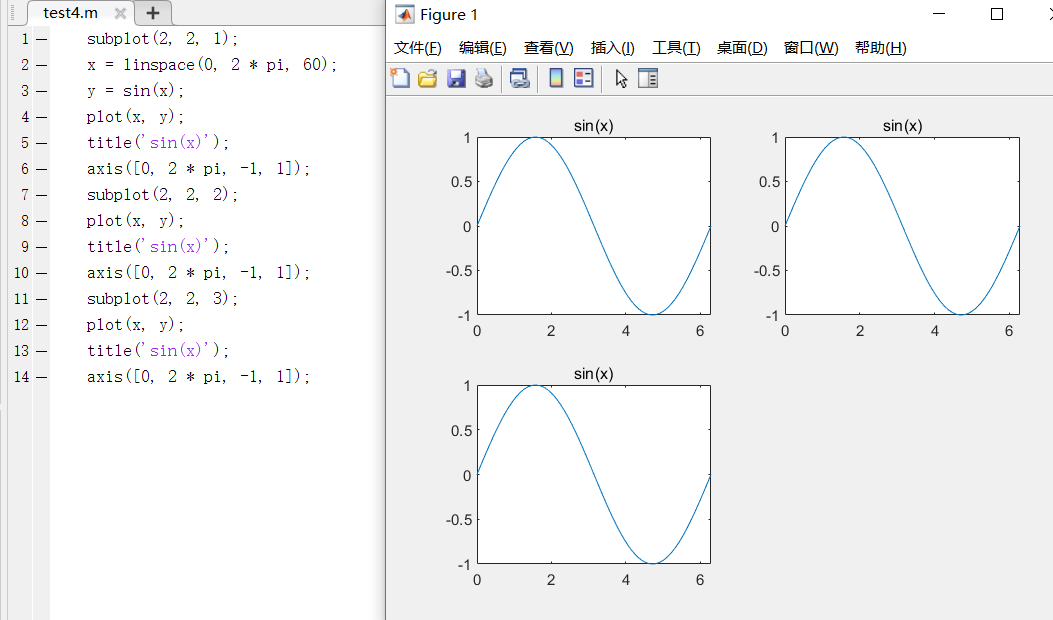Click the plot call on line 8

[135, 220]
